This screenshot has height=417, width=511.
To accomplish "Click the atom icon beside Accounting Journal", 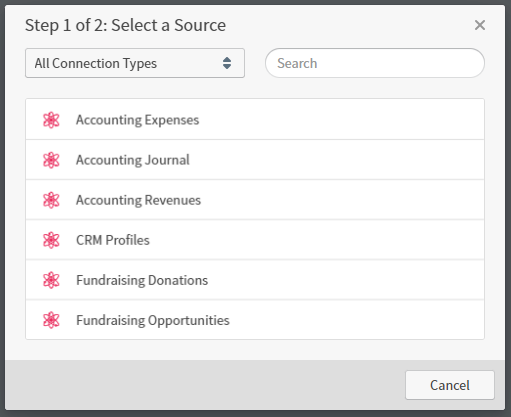I will [x=51, y=160].
